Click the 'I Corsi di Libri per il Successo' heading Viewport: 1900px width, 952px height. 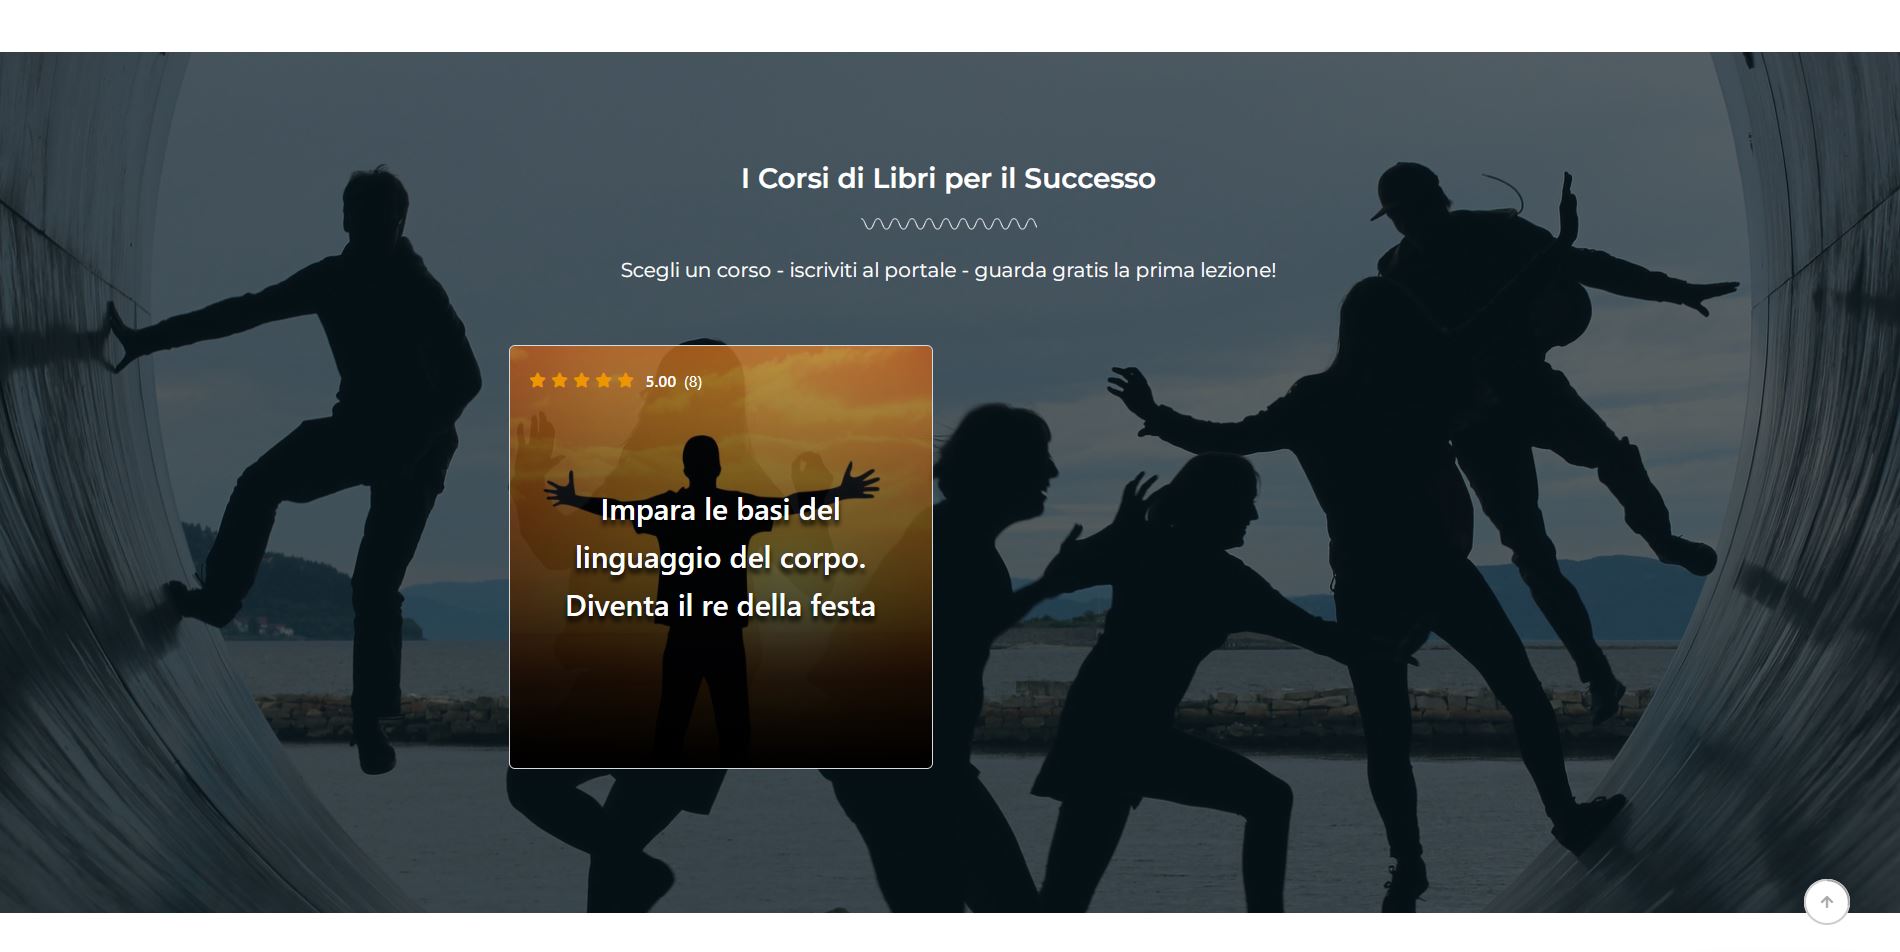click(x=948, y=178)
